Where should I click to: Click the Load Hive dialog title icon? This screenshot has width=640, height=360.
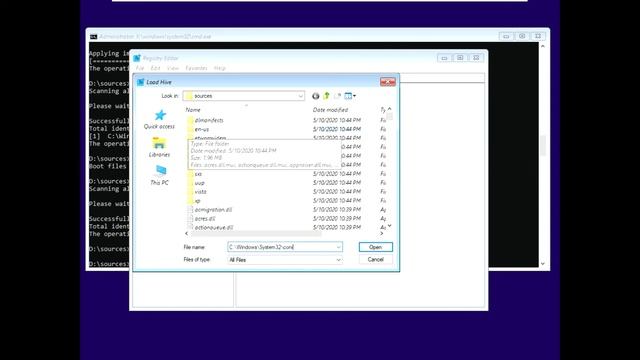(x=140, y=82)
